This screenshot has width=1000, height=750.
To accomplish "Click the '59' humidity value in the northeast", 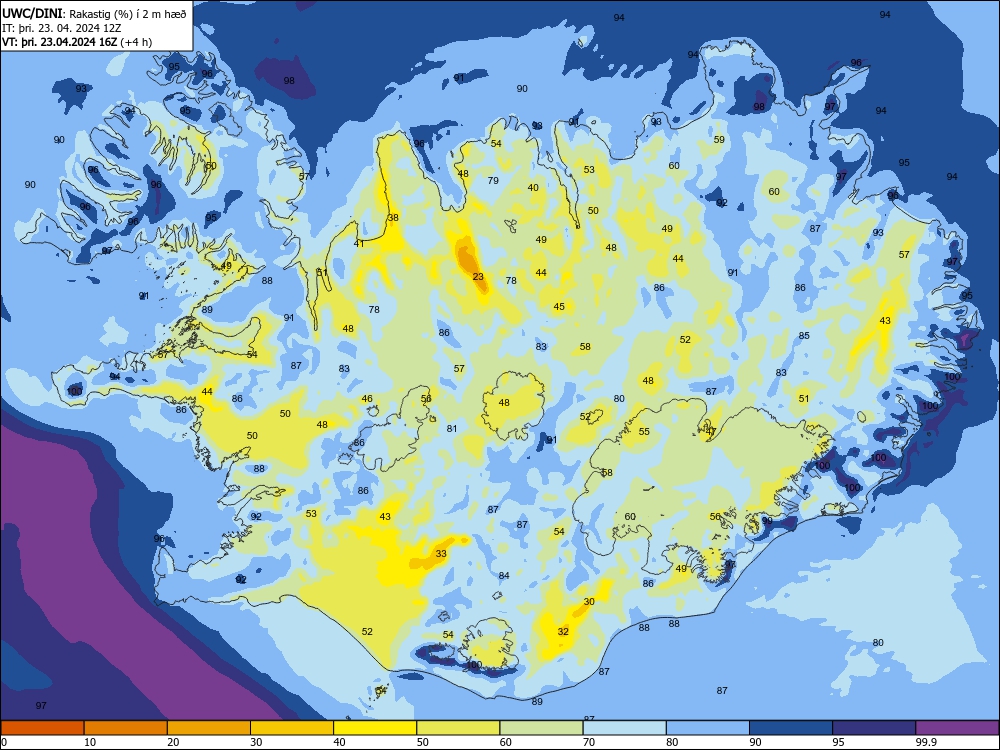I will 719,140.
